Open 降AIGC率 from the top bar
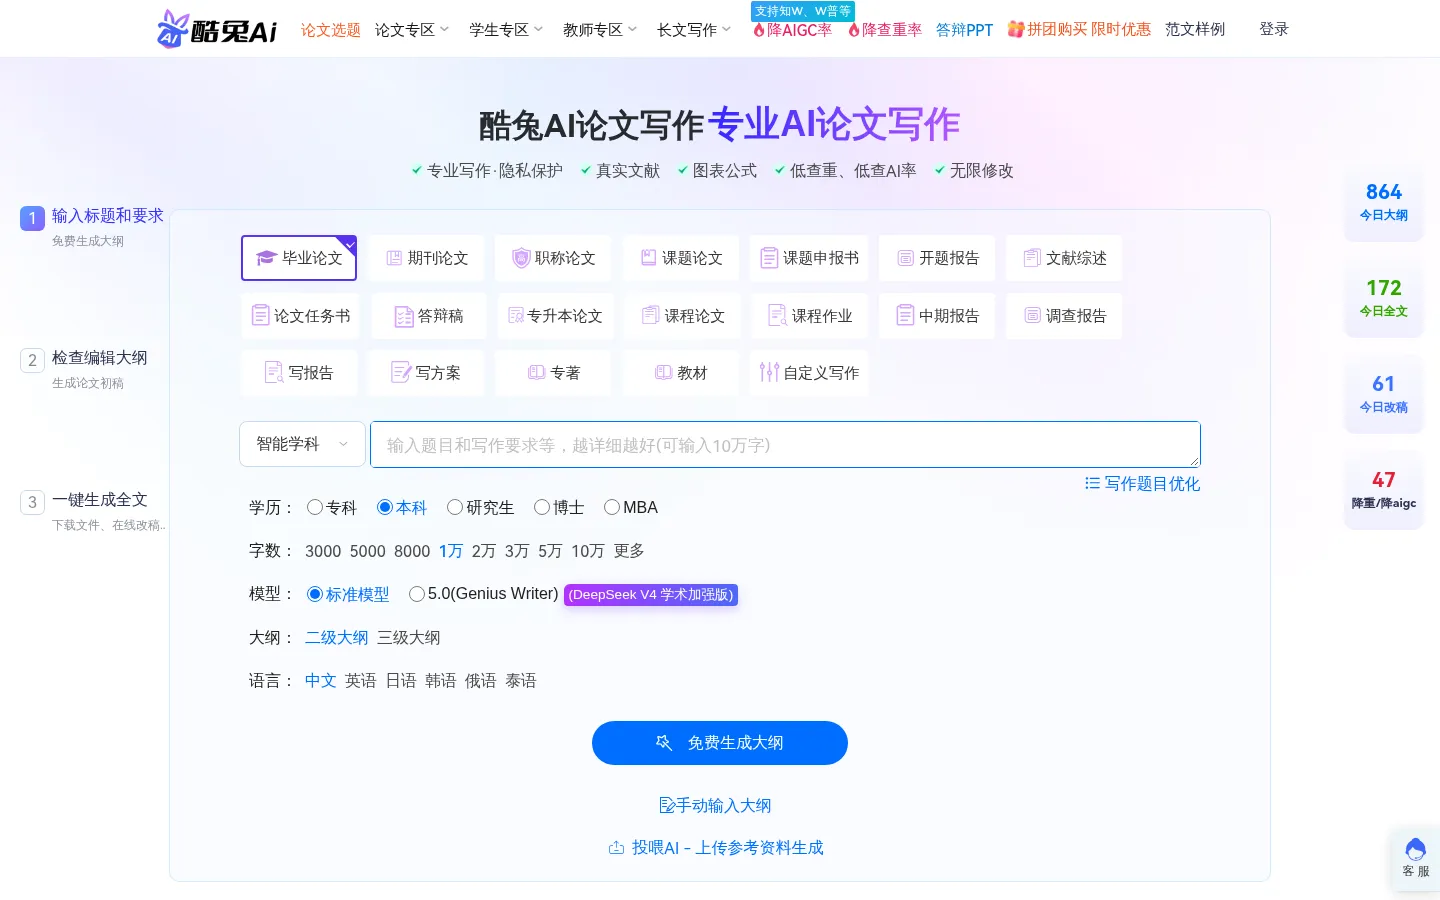The height and width of the screenshot is (900, 1440). (x=792, y=30)
